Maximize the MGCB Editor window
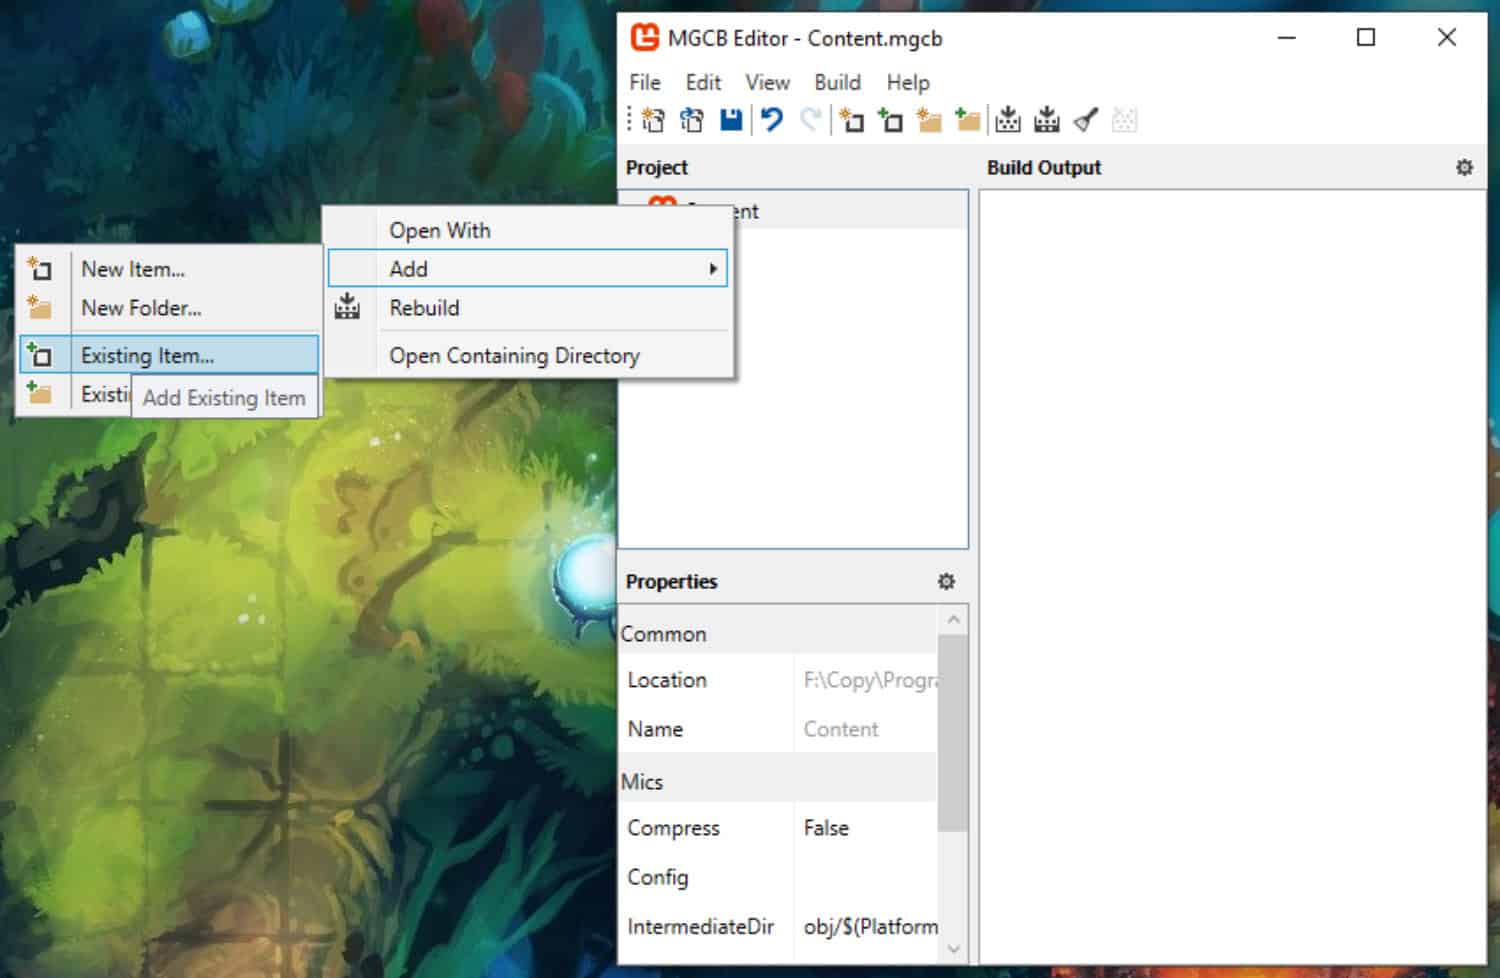 point(1365,38)
